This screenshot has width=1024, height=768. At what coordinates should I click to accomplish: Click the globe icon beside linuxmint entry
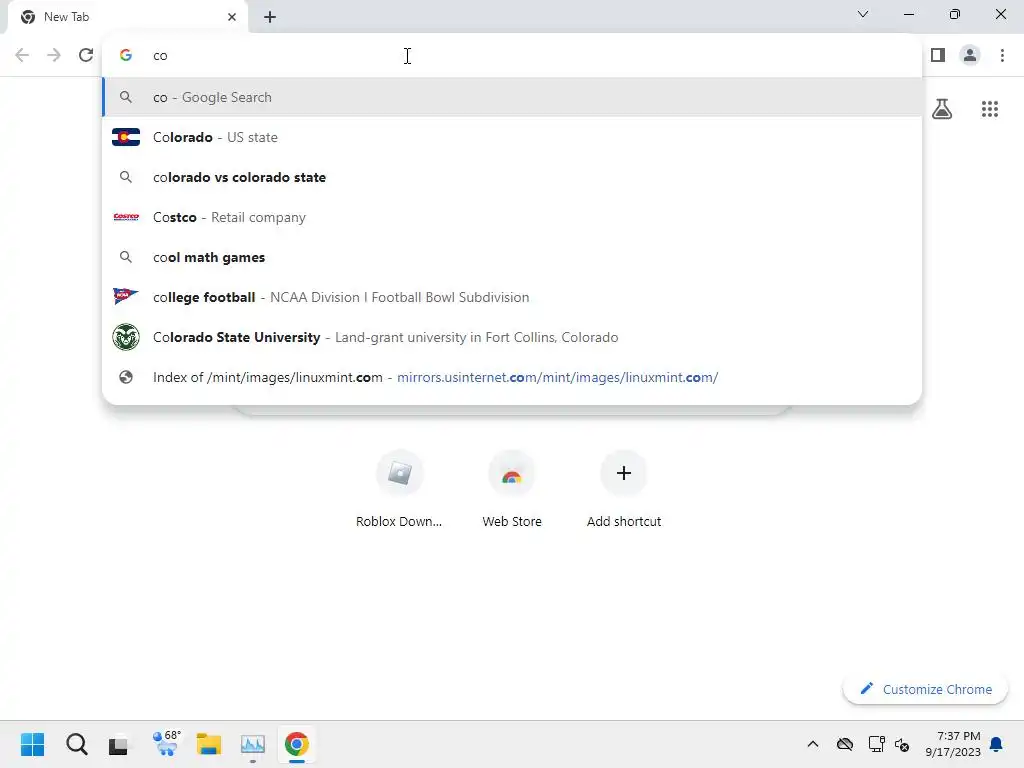pos(126,377)
